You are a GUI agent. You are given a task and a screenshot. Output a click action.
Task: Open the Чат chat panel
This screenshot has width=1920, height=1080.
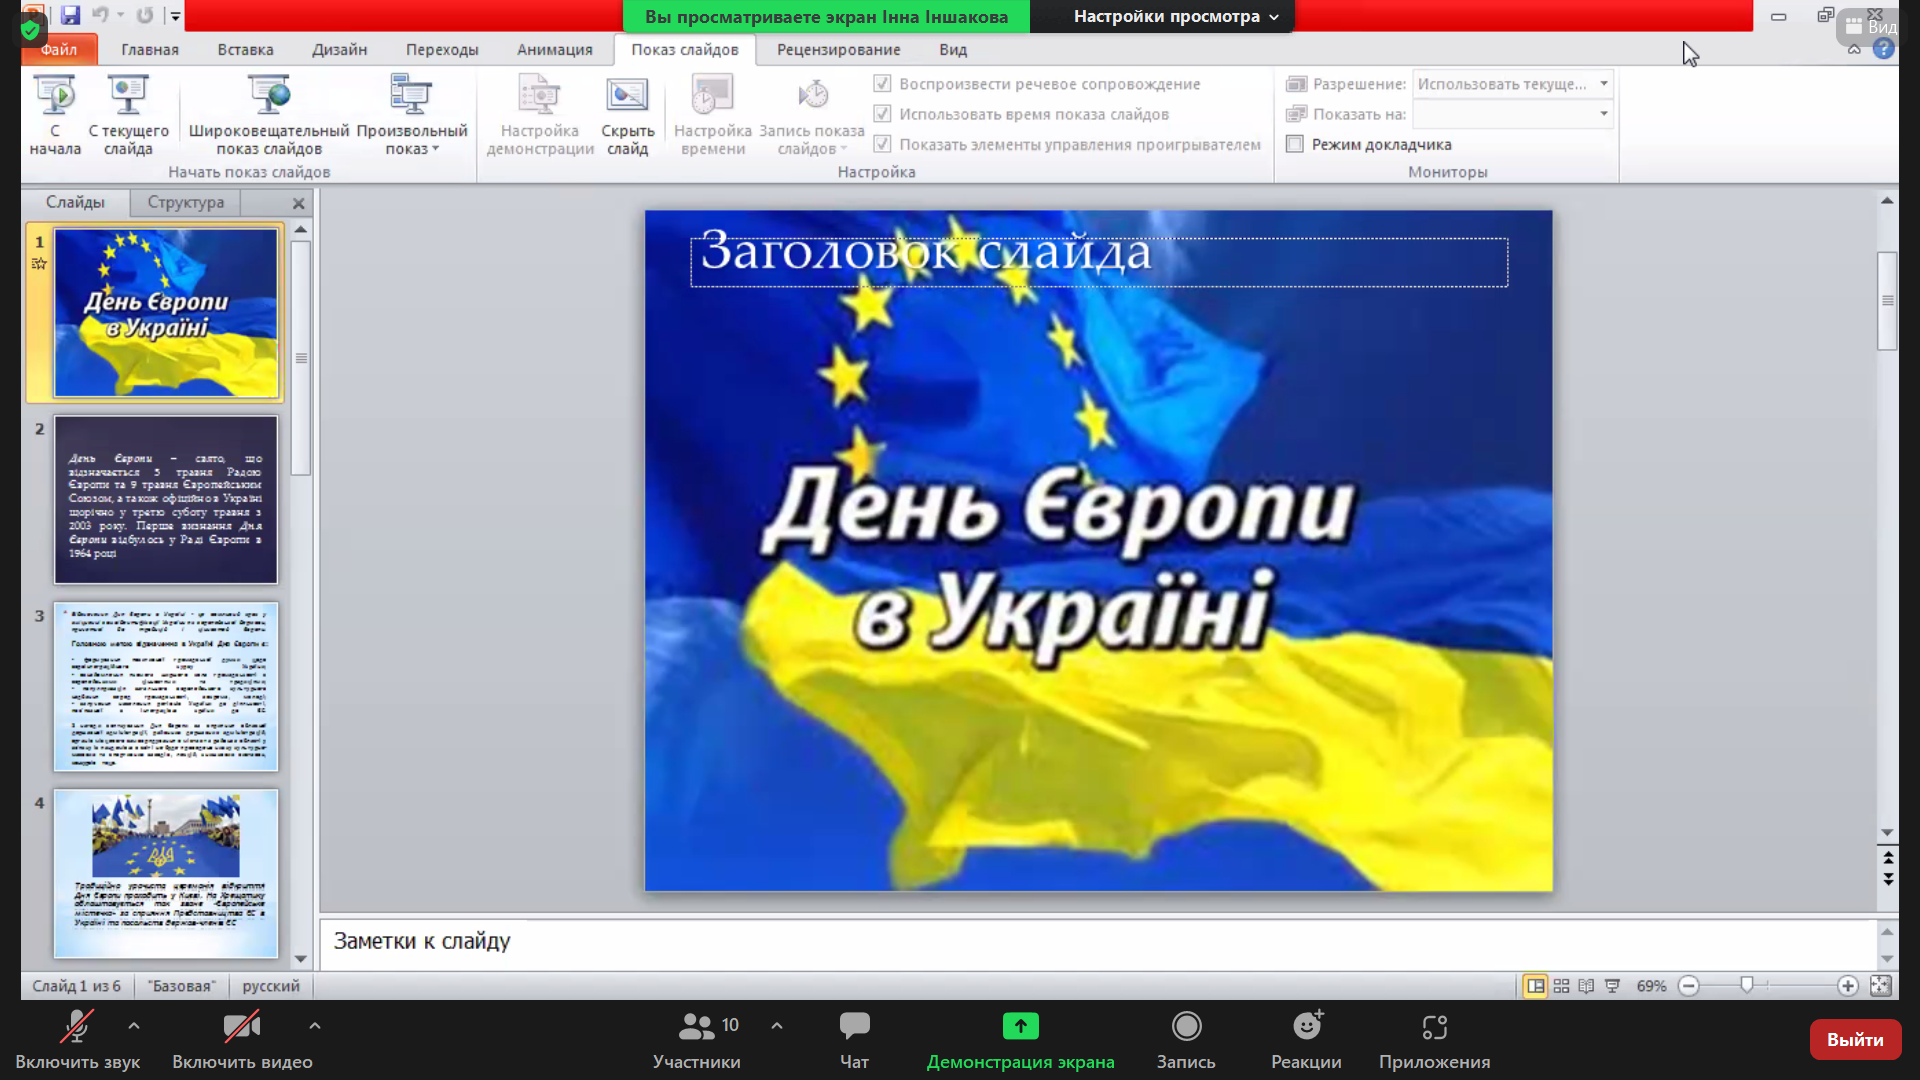(854, 1040)
